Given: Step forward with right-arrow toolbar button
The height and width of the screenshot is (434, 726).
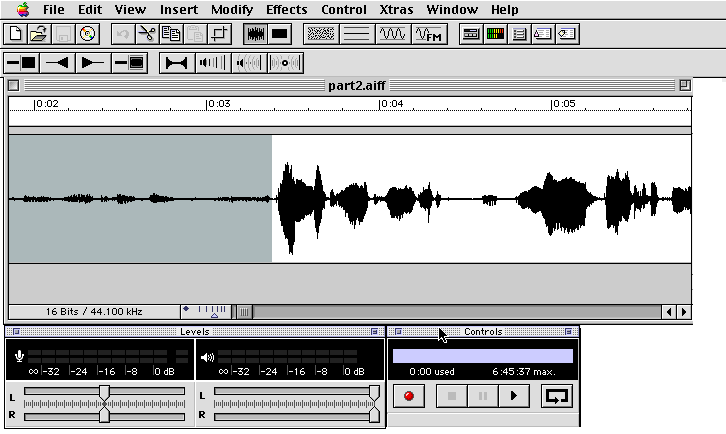Looking at the screenshot, I should (x=94, y=63).
